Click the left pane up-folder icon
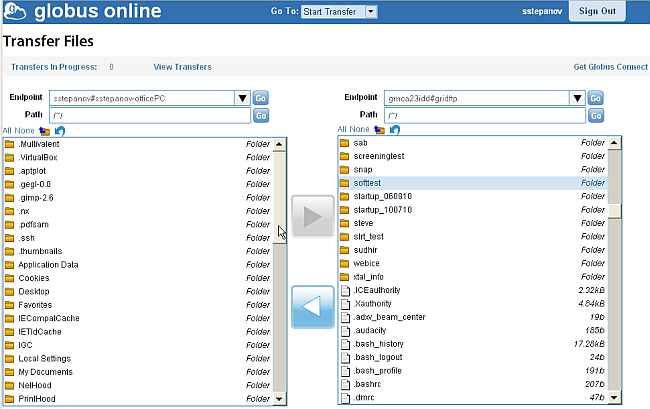This screenshot has width=650, height=409. click(44, 131)
